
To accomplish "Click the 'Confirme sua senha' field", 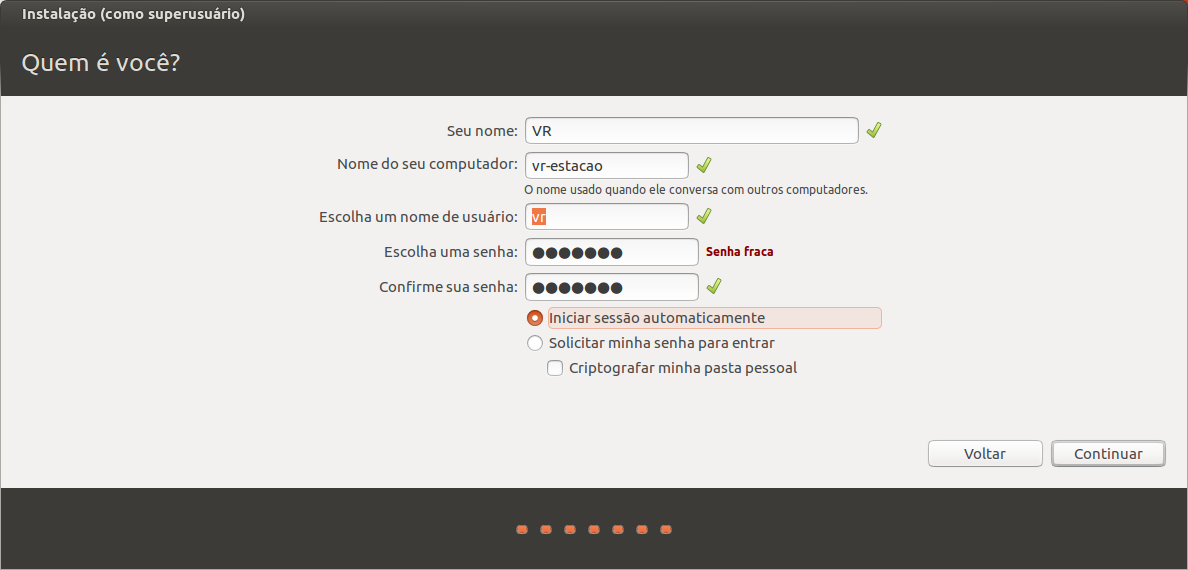I will coord(611,287).
